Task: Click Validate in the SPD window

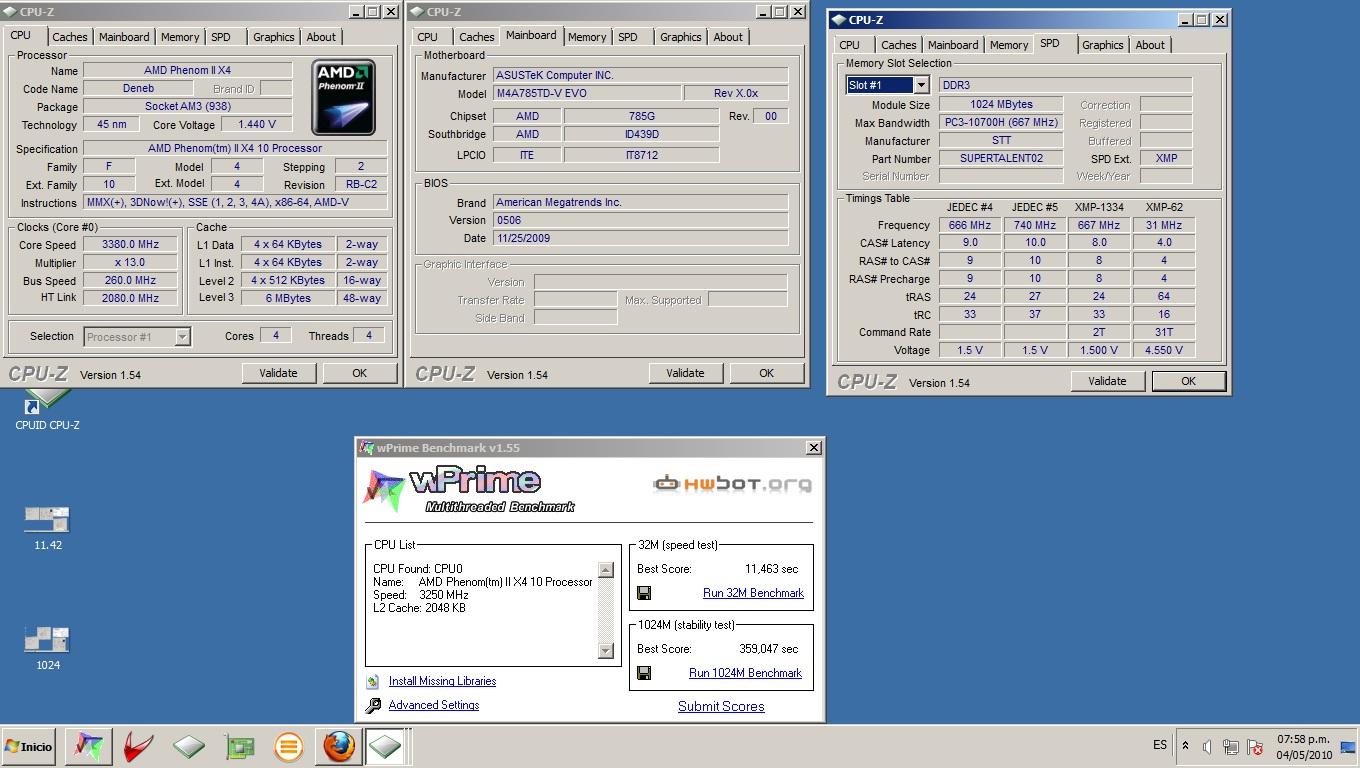Action: (x=1107, y=381)
